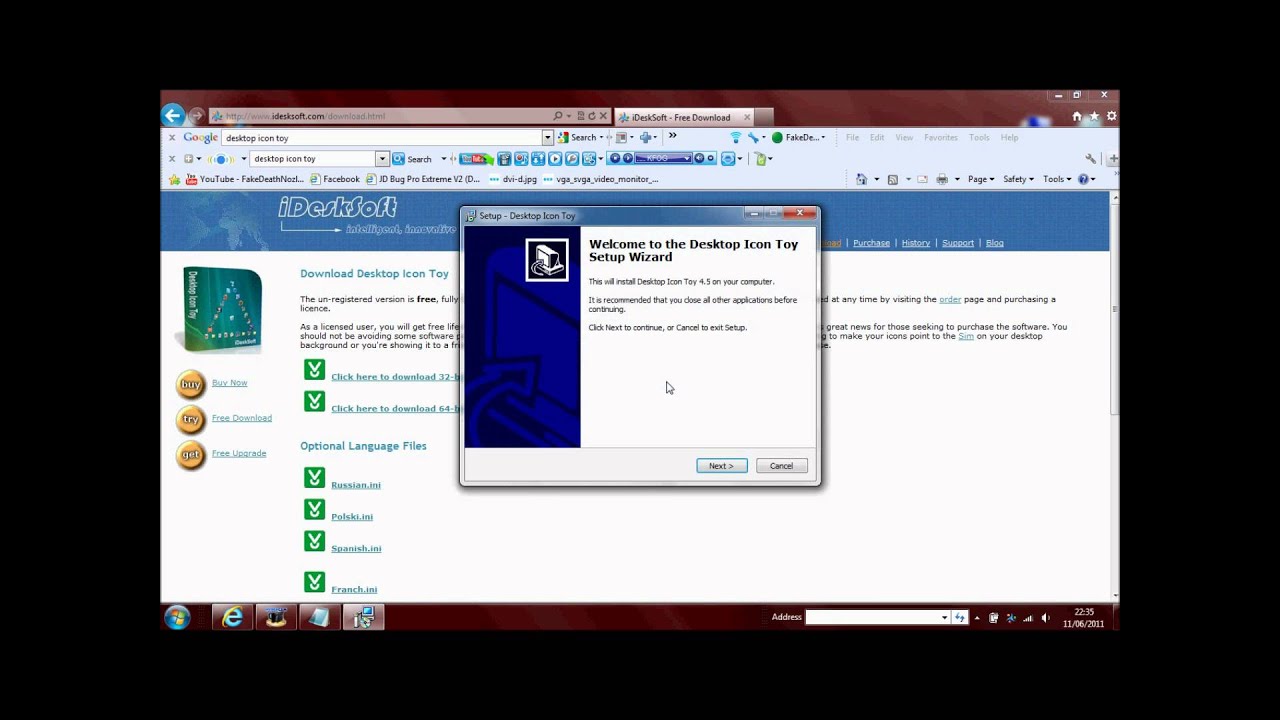Screen dimensions: 1280x720
Task: Click the show hidden icons arrow in the tray
Action: [978, 618]
